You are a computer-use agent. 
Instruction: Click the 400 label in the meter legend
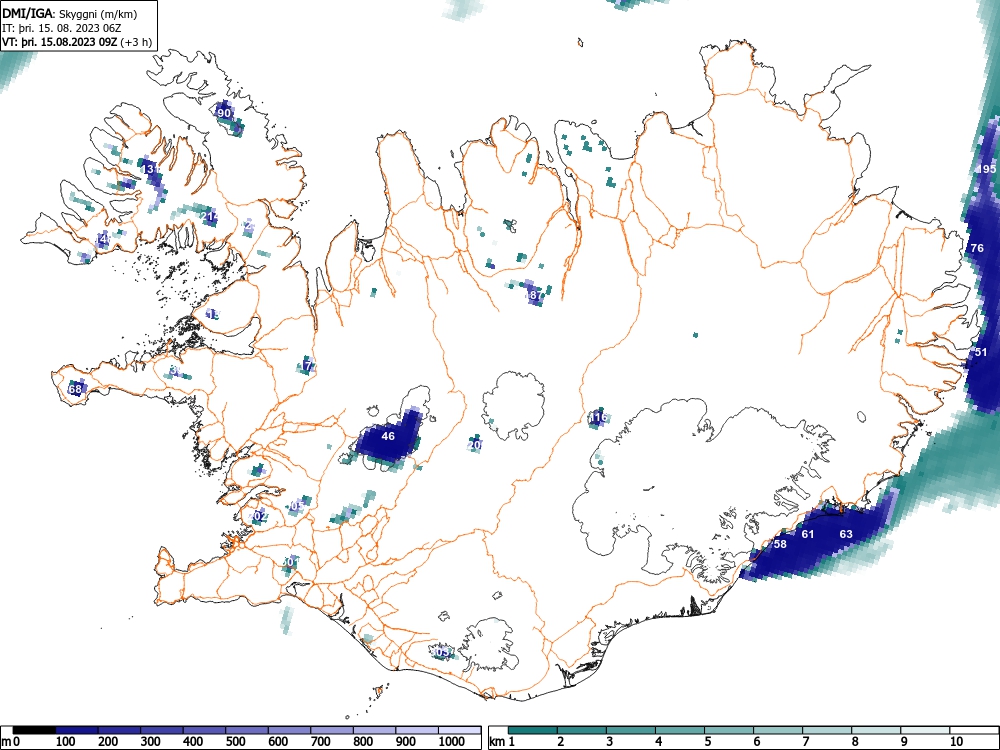193,742
